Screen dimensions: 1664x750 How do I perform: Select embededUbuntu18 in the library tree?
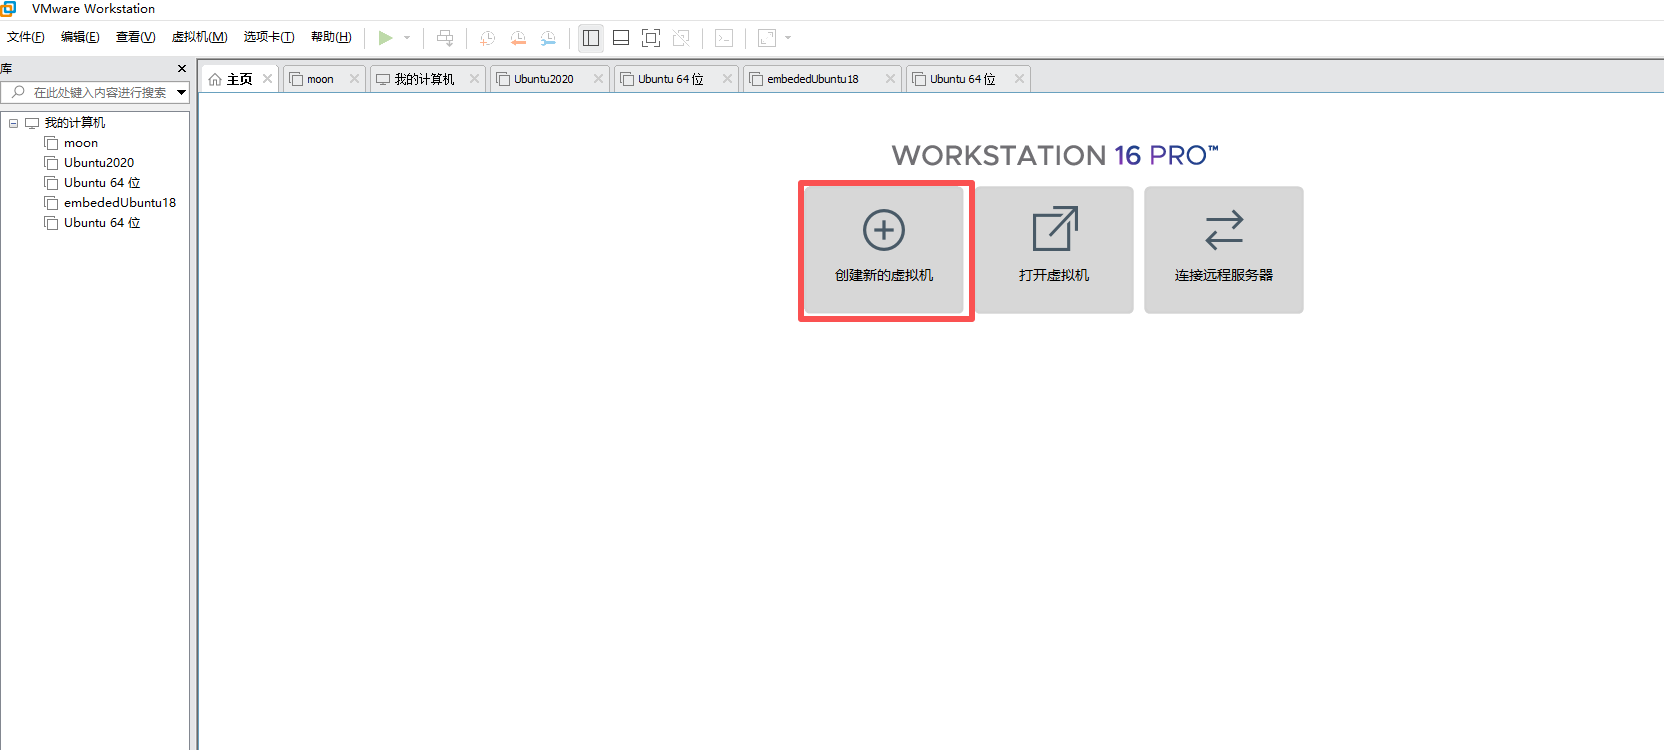[120, 203]
